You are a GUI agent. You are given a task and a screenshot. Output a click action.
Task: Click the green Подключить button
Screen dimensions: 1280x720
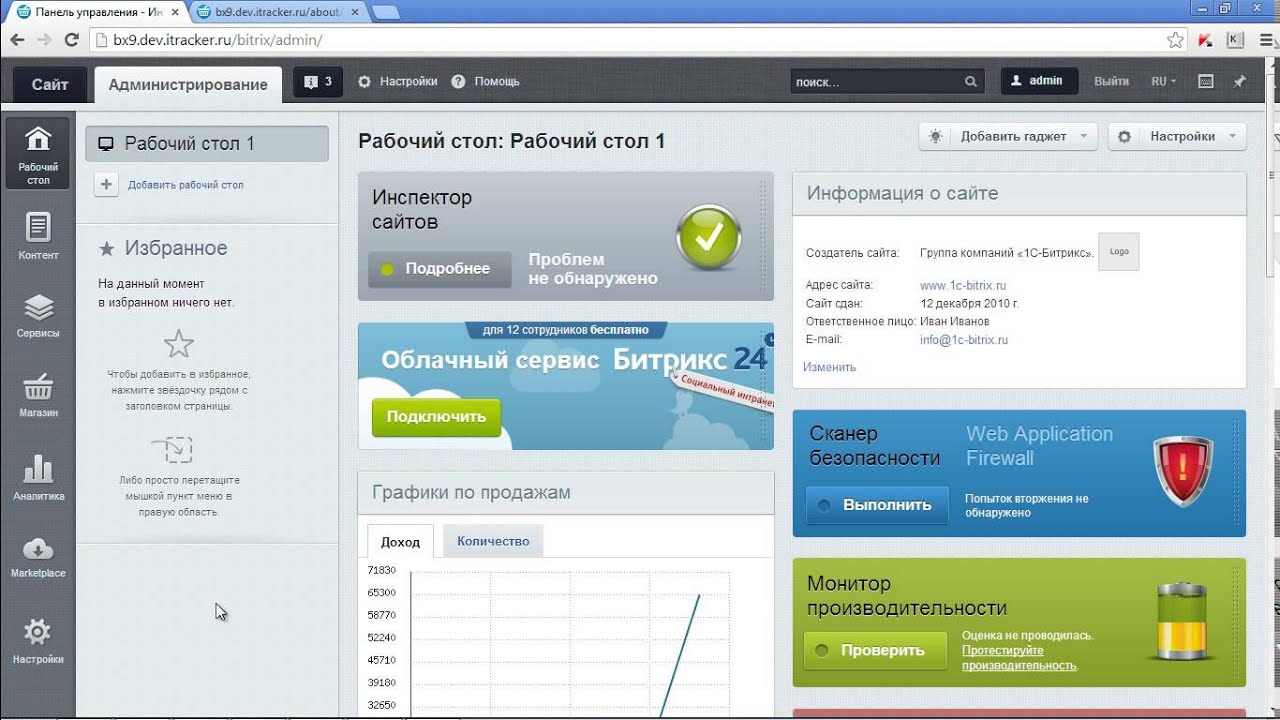point(436,417)
